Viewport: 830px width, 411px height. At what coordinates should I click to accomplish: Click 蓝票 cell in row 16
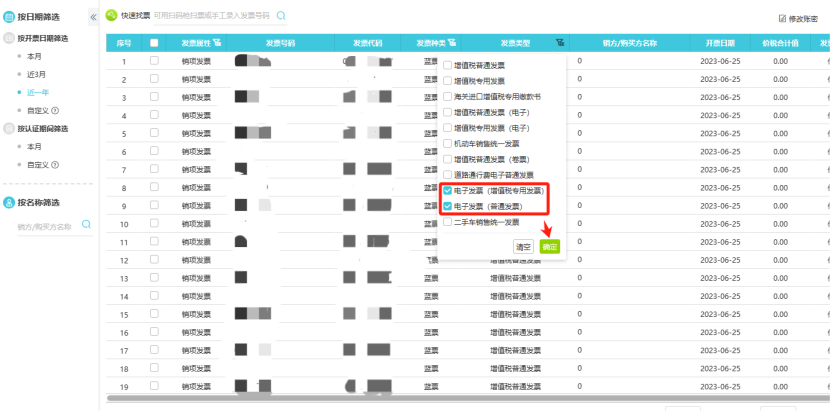click(431, 332)
